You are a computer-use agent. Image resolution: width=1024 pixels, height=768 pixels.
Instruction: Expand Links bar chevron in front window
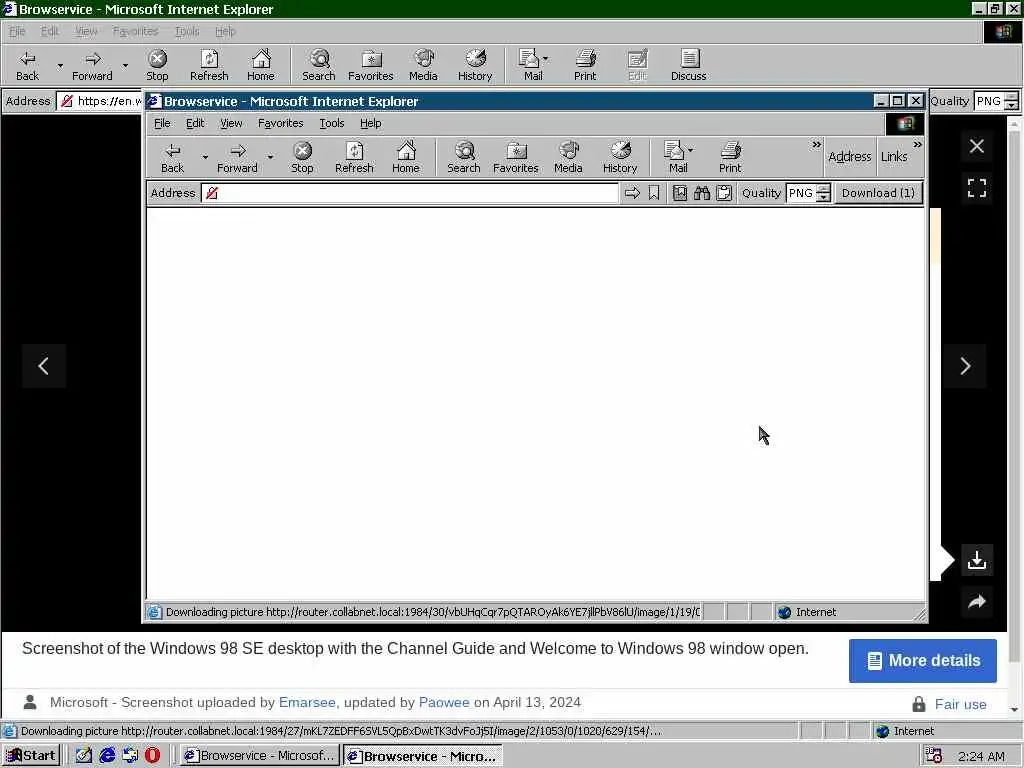(x=918, y=144)
